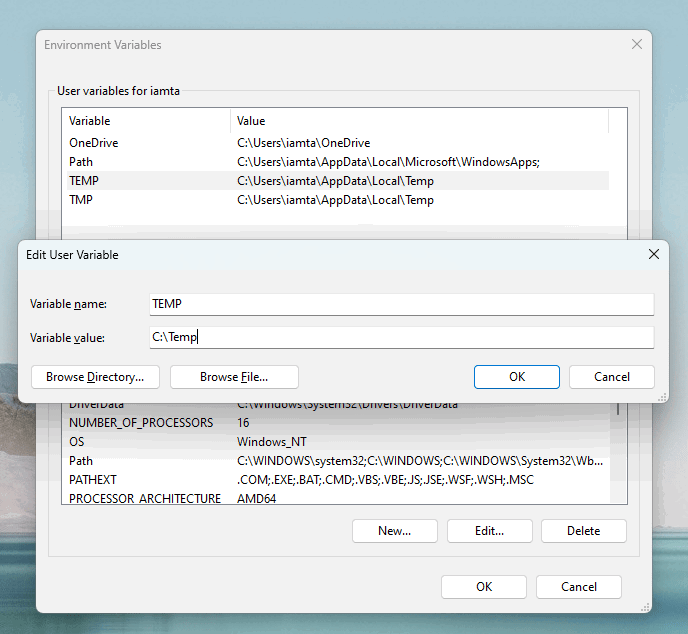688x634 pixels.
Task: Select the OS system variable row
Action: click(x=338, y=441)
